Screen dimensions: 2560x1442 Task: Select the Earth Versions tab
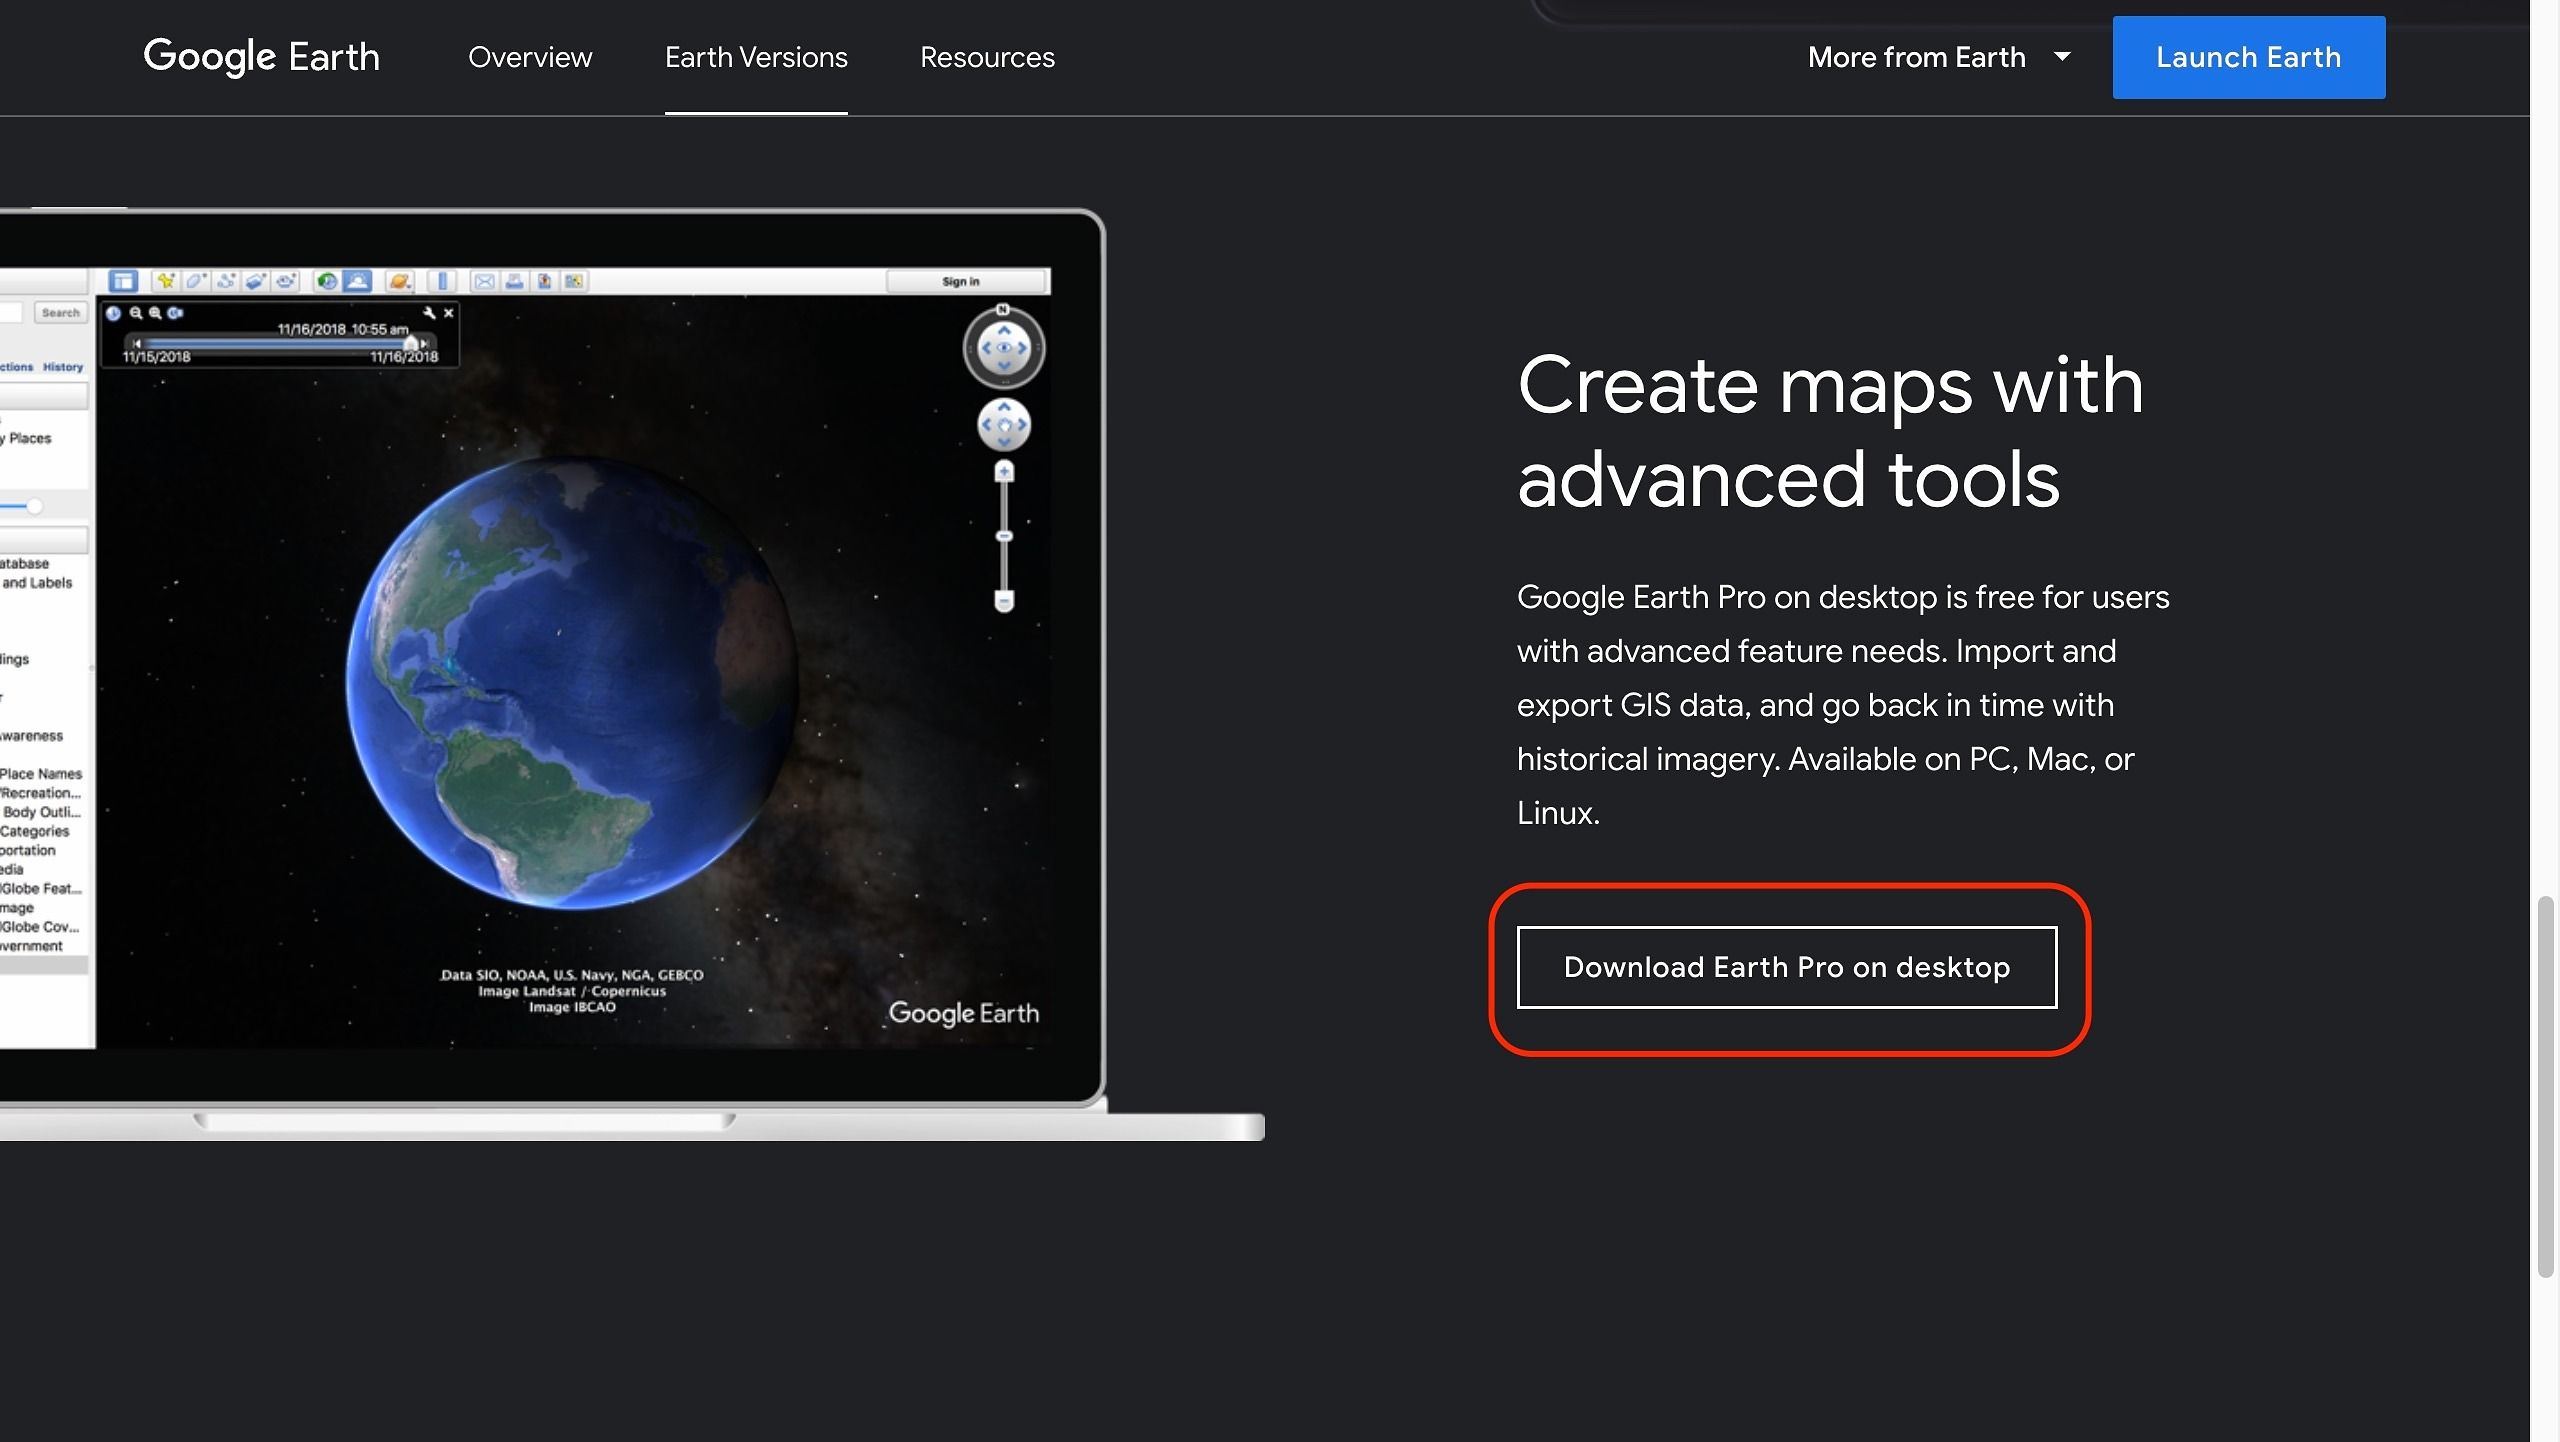pyautogui.click(x=756, y=57)
